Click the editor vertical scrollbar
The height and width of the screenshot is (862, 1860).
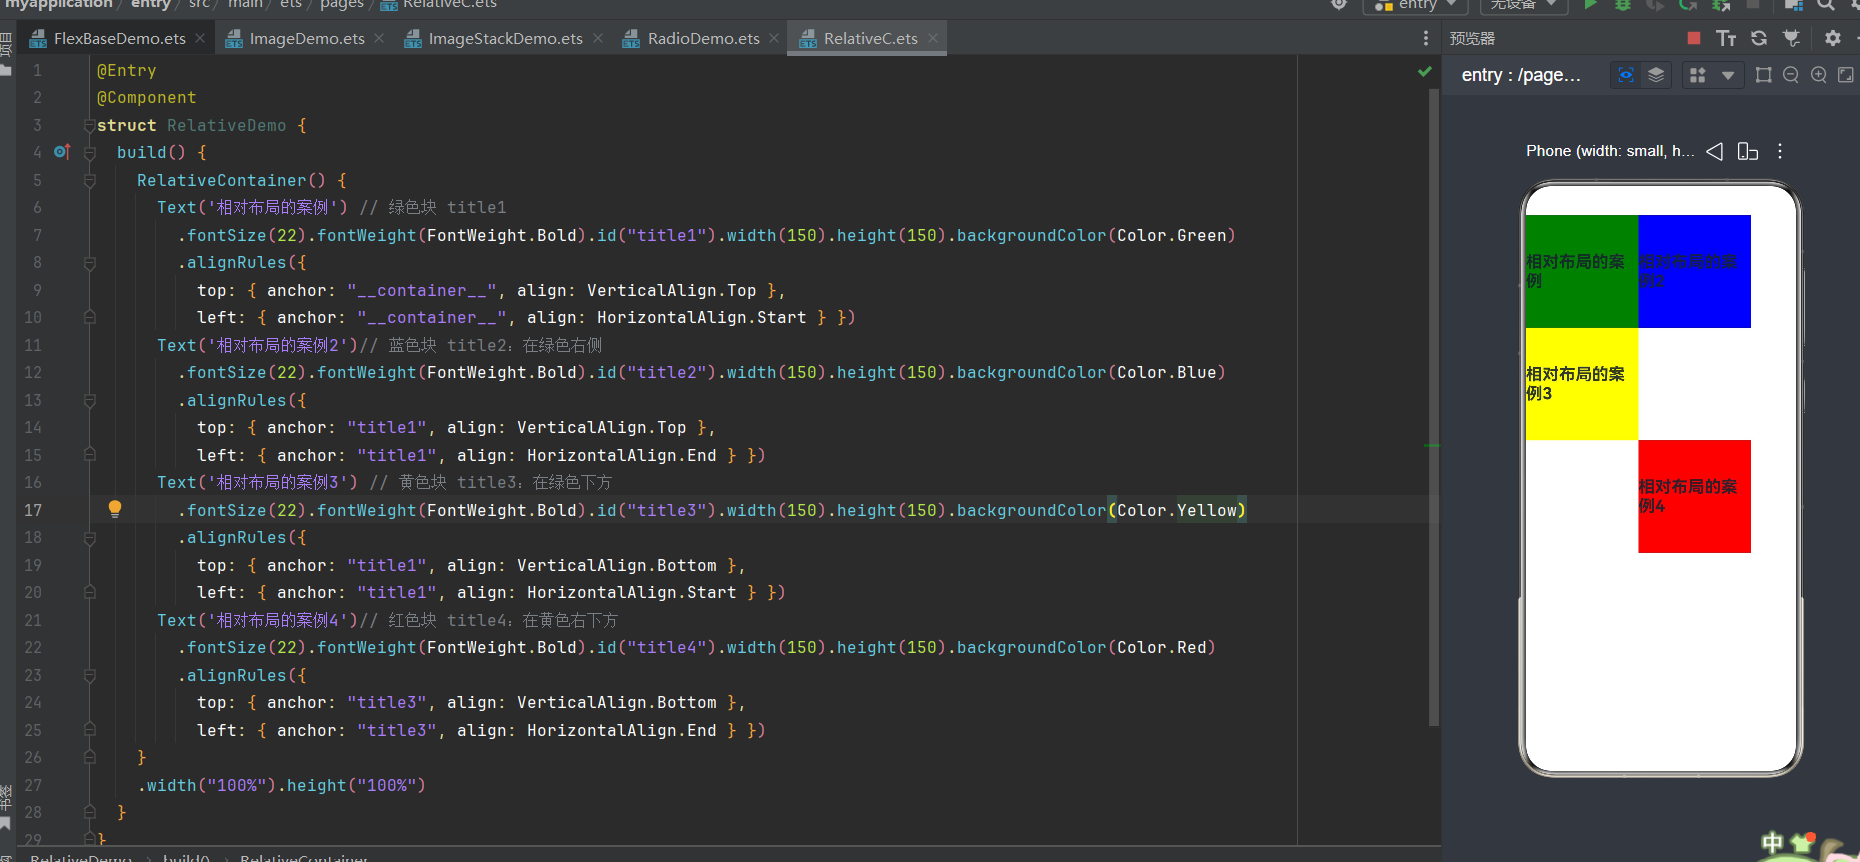(x=1434, y=405)
